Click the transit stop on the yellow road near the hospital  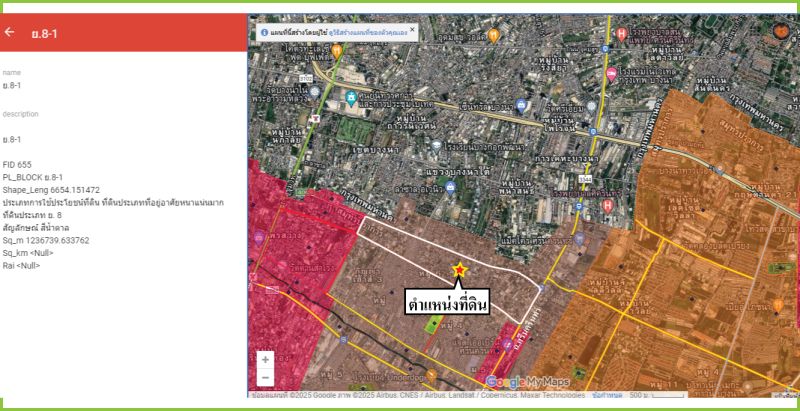click(605, 49)
